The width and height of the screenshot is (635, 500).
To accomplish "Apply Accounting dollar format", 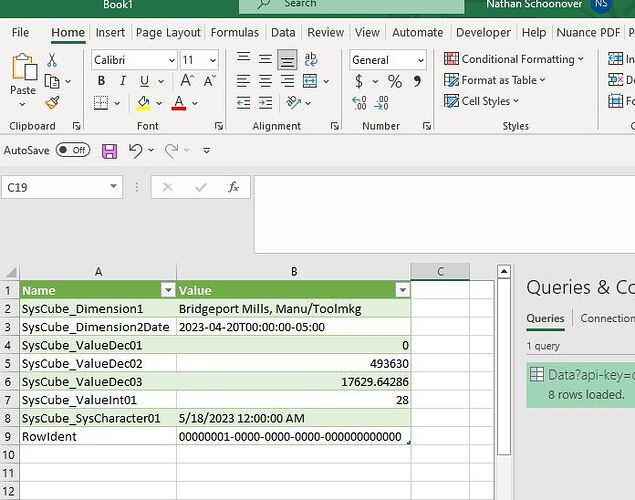I will [x=359, y=81].
